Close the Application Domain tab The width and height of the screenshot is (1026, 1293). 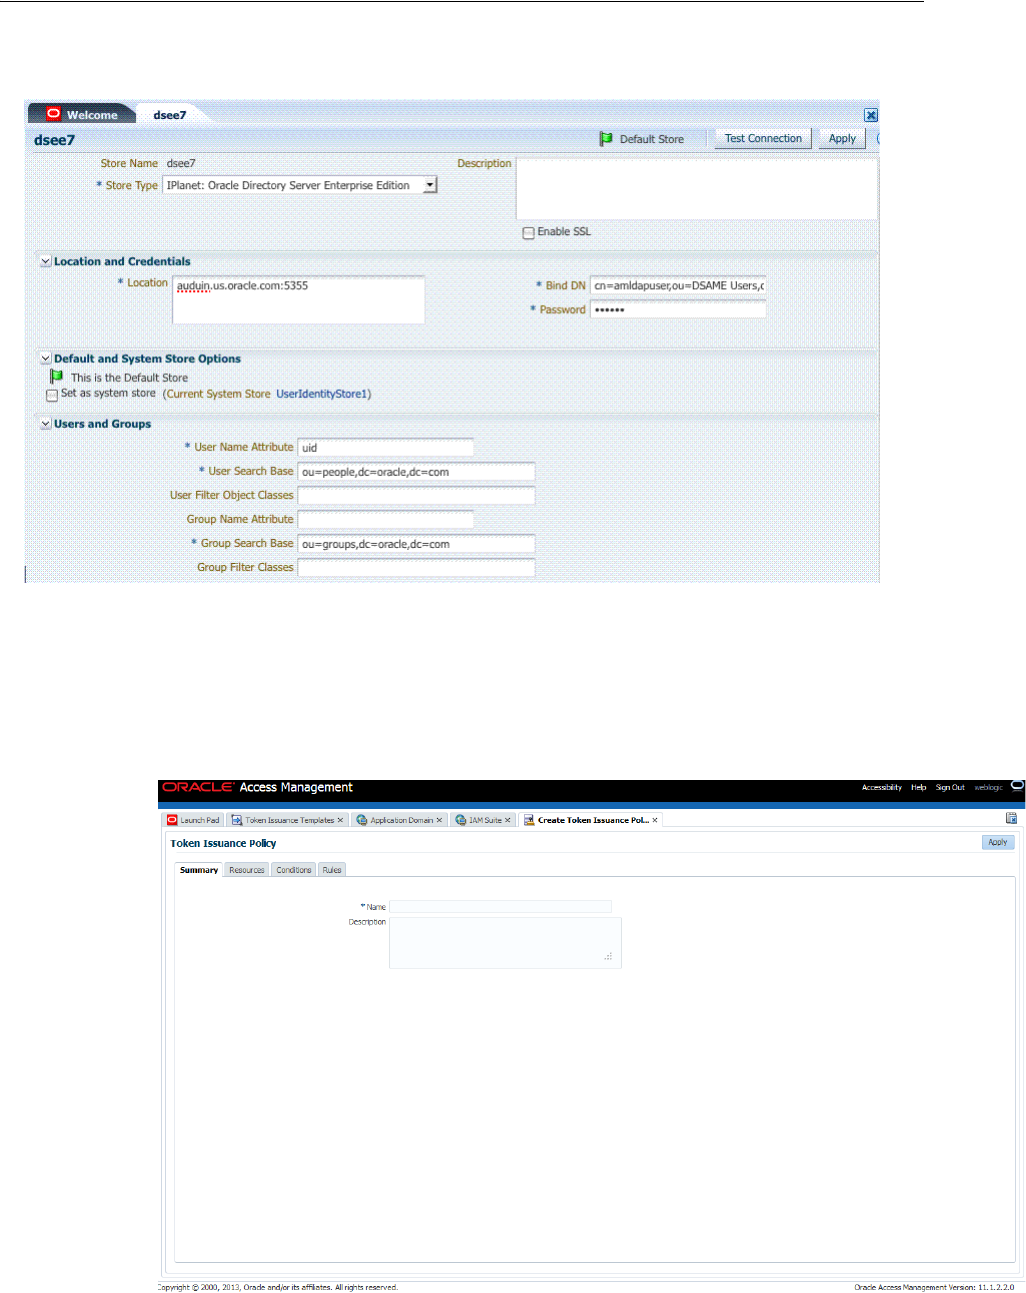[x=439, y=820]
